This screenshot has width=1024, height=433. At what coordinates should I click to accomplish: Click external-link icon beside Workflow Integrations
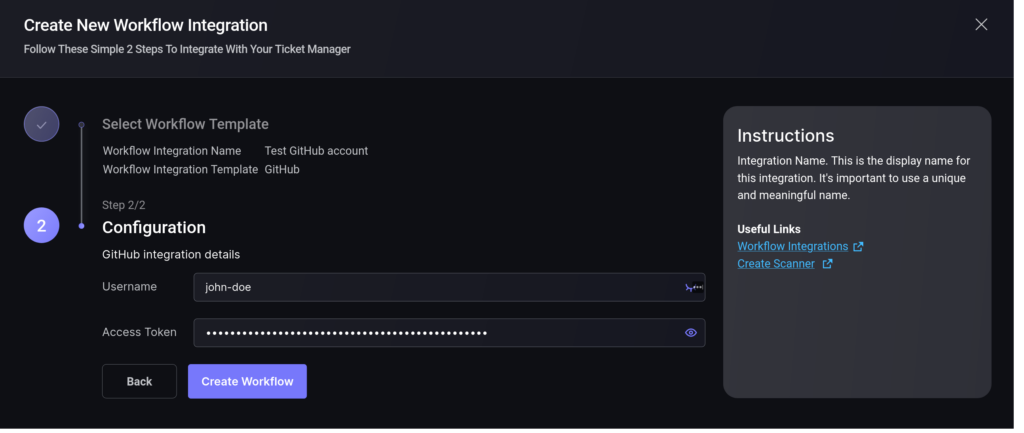(x=858, y=247)
